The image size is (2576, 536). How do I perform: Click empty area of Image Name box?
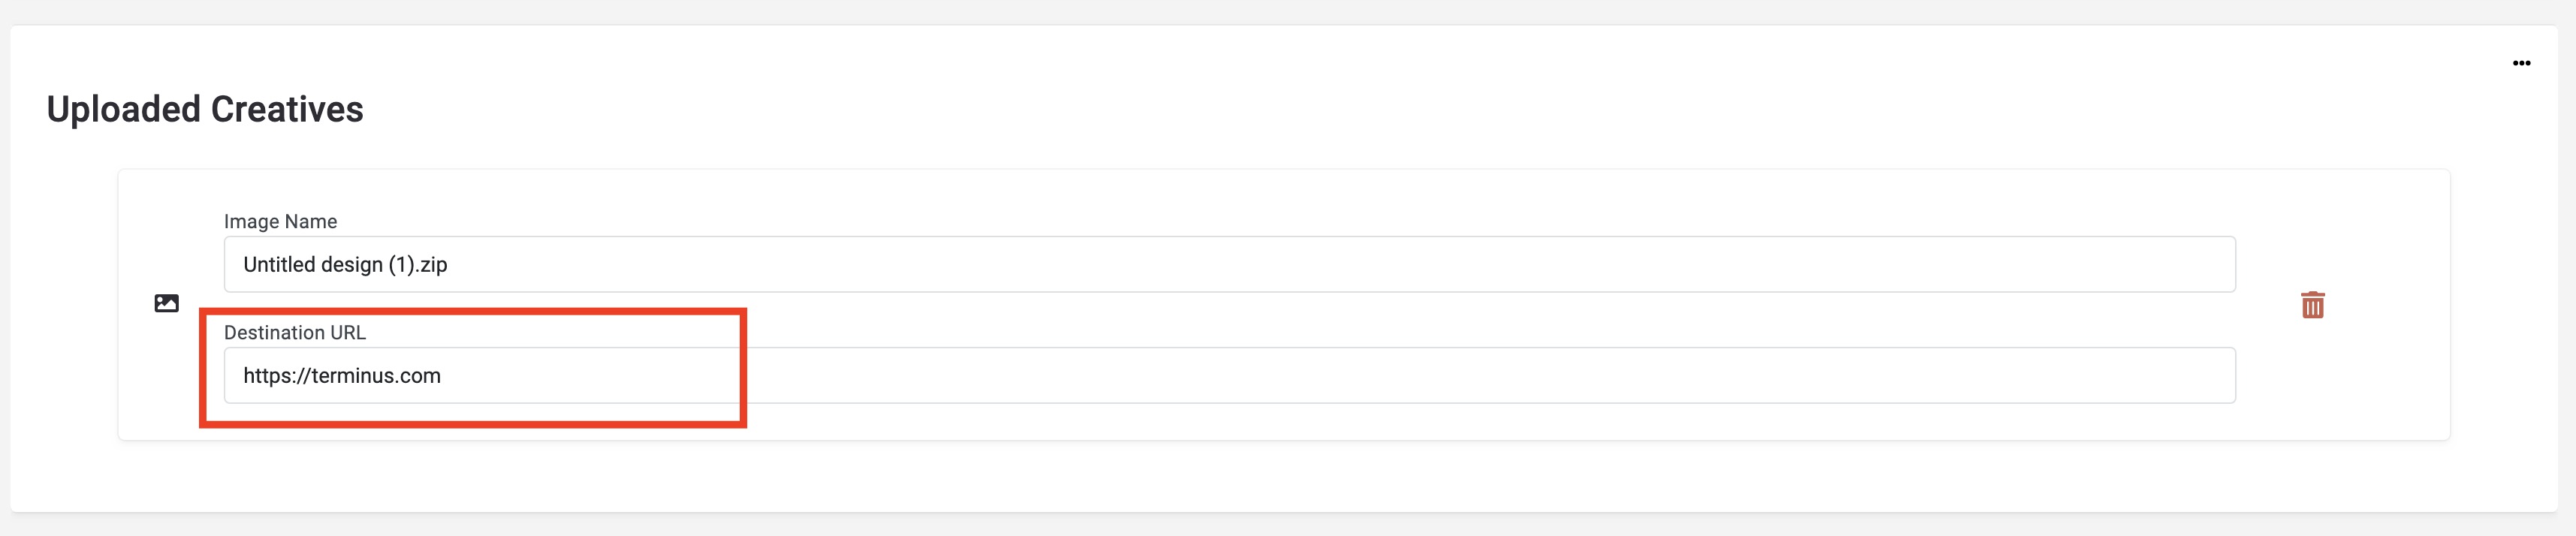point(1340,264)
